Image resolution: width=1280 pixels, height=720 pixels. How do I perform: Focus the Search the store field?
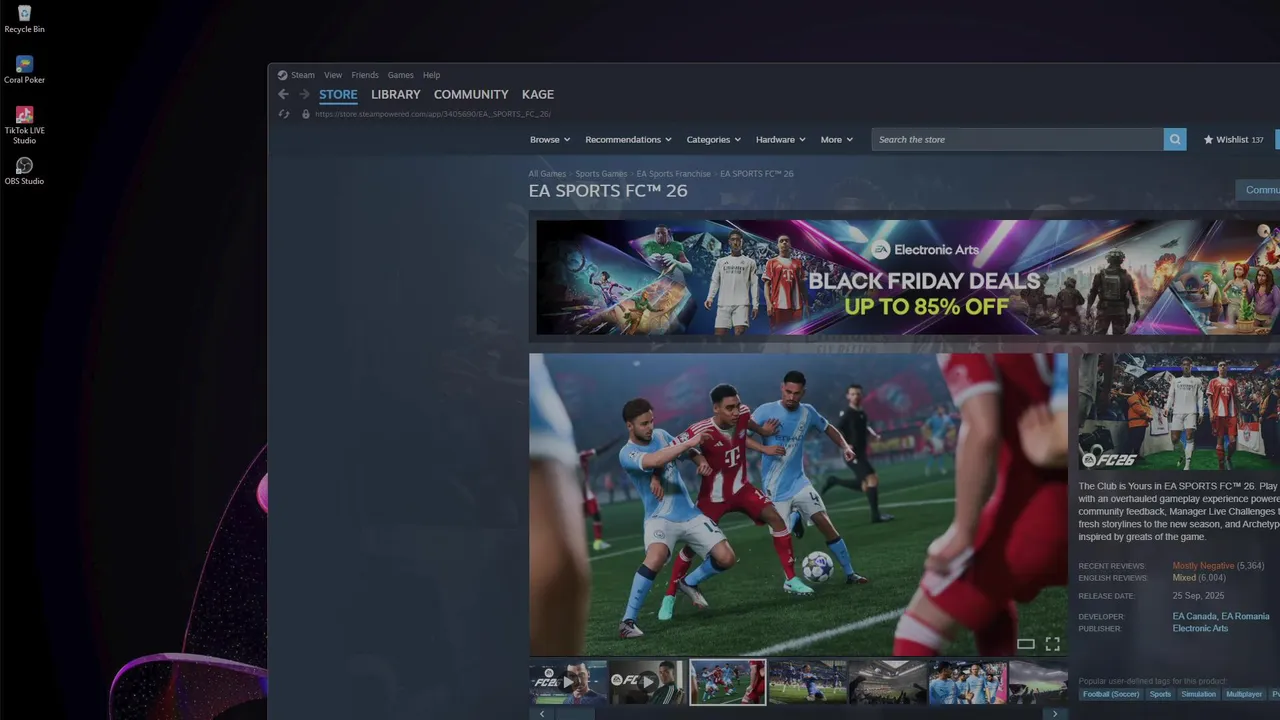[x=1018, y=140]
